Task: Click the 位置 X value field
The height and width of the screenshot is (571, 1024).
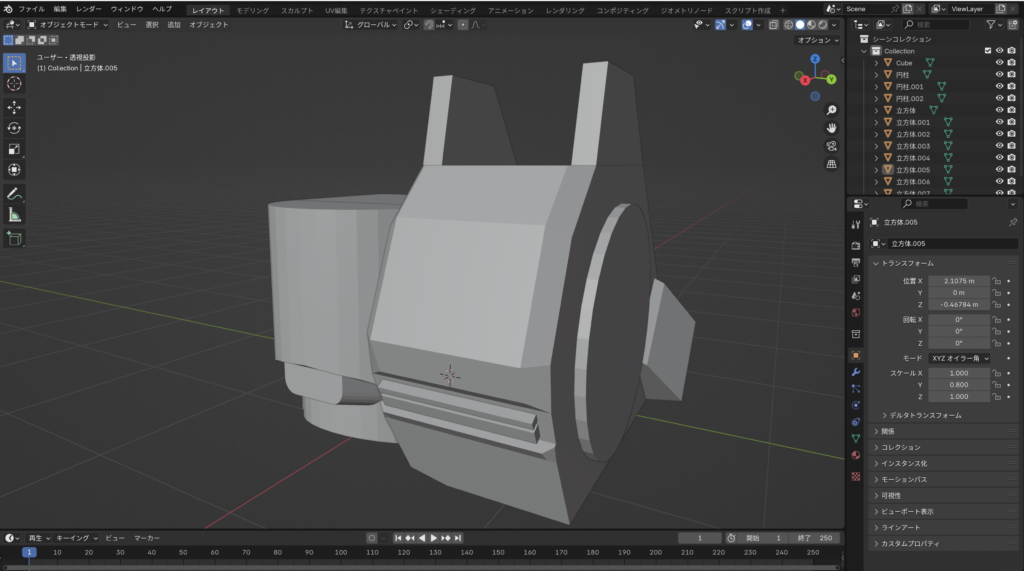Action: point(958,281)
